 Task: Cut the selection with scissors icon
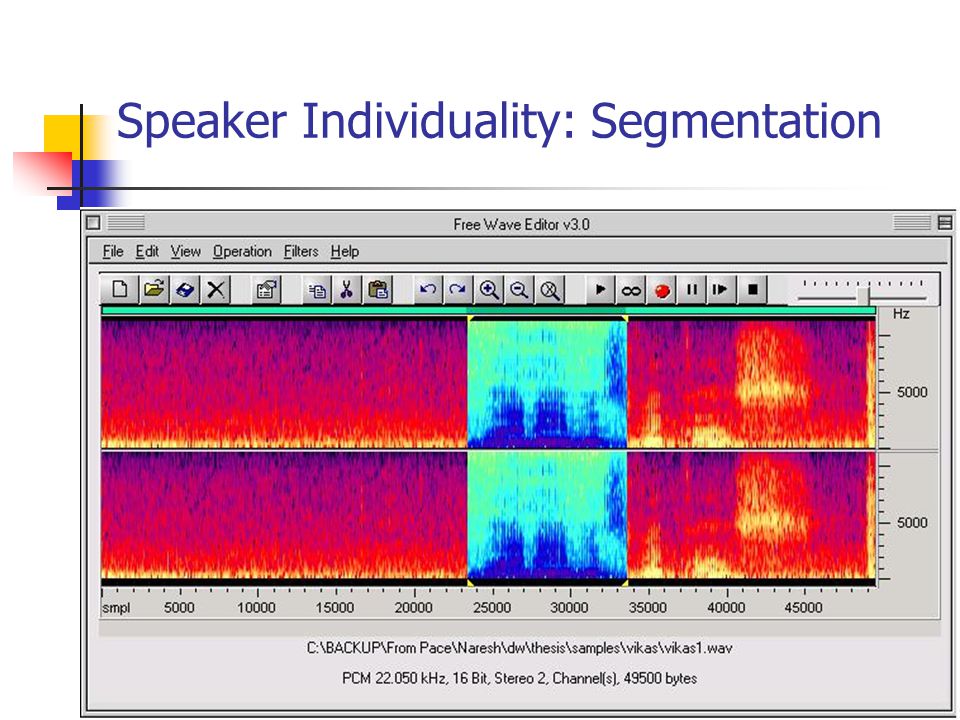(x=347, y=289)
